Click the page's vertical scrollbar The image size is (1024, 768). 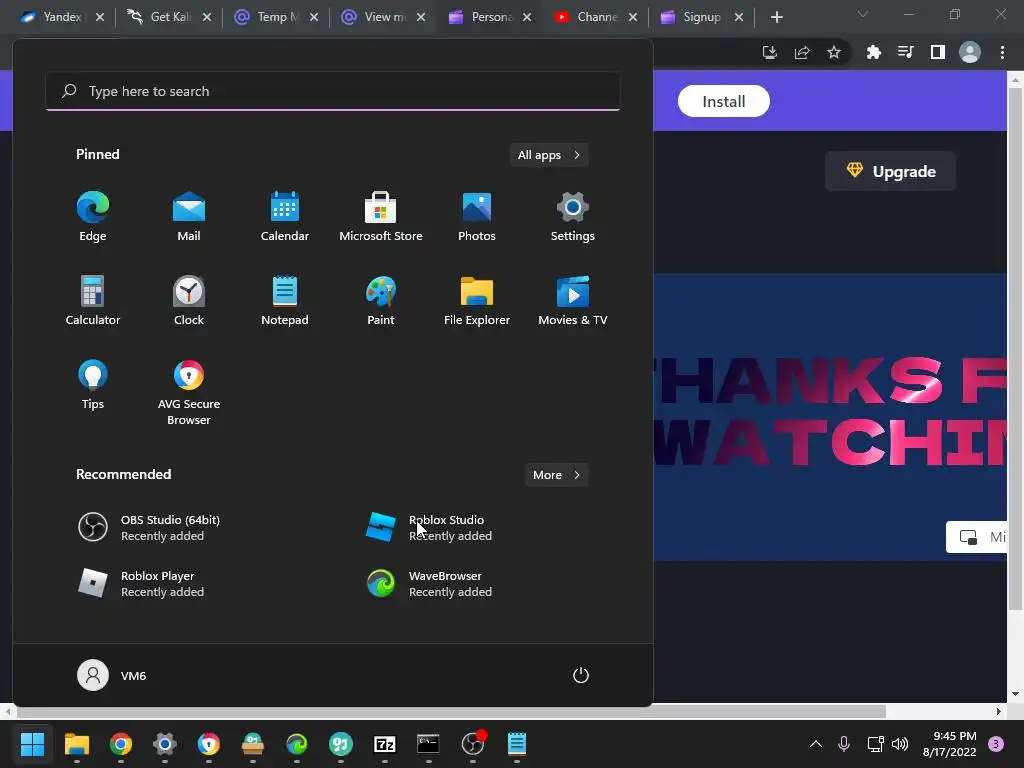1015,349
